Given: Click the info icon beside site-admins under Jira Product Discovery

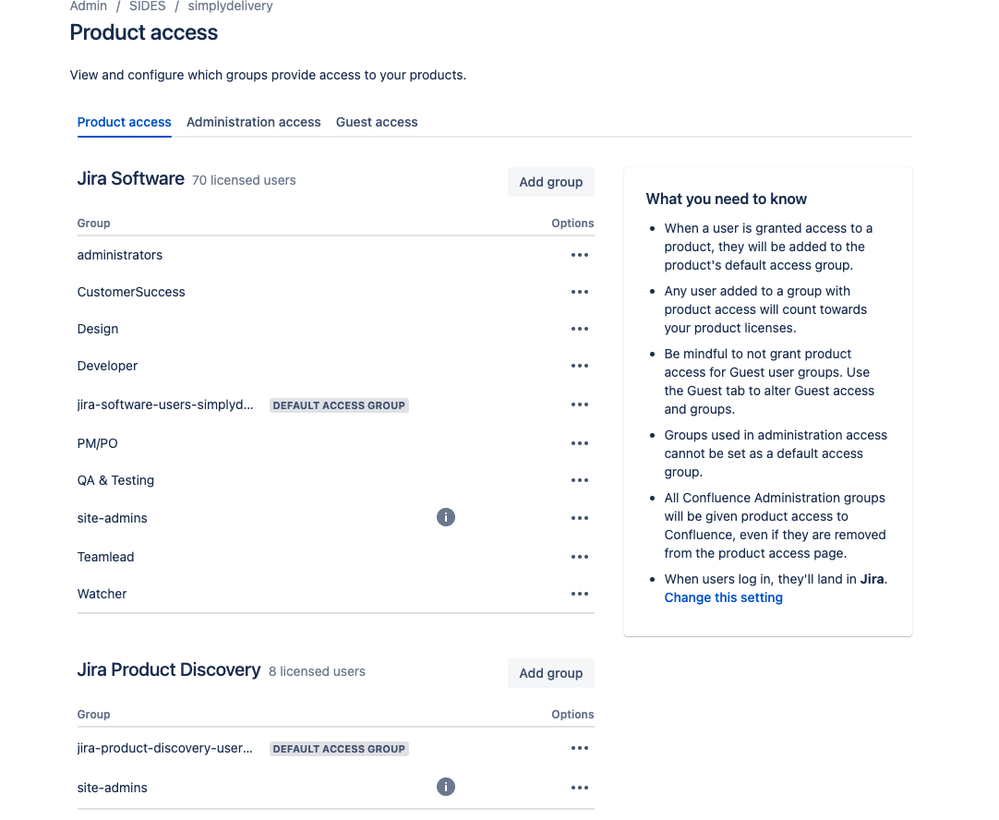Looking at the screenshot, I should coord(446,787).
